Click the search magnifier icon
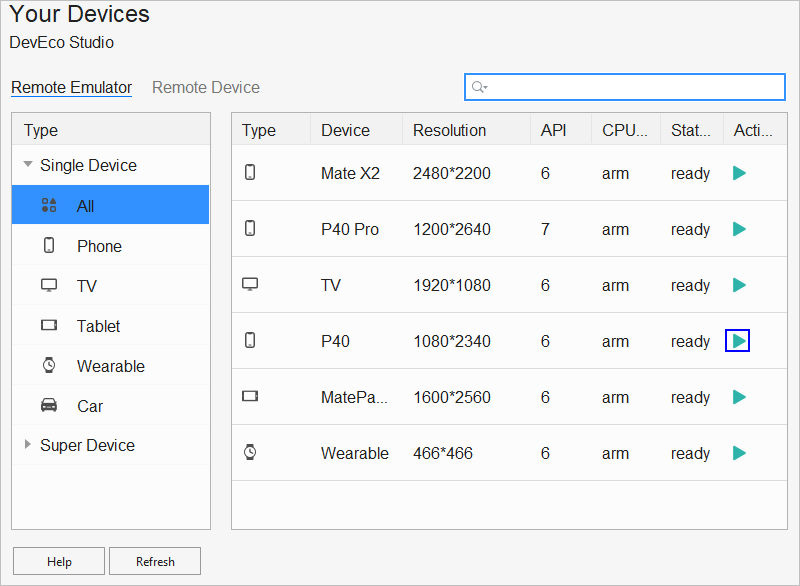Viewport: 800px width, 586px height. point(479,87)
